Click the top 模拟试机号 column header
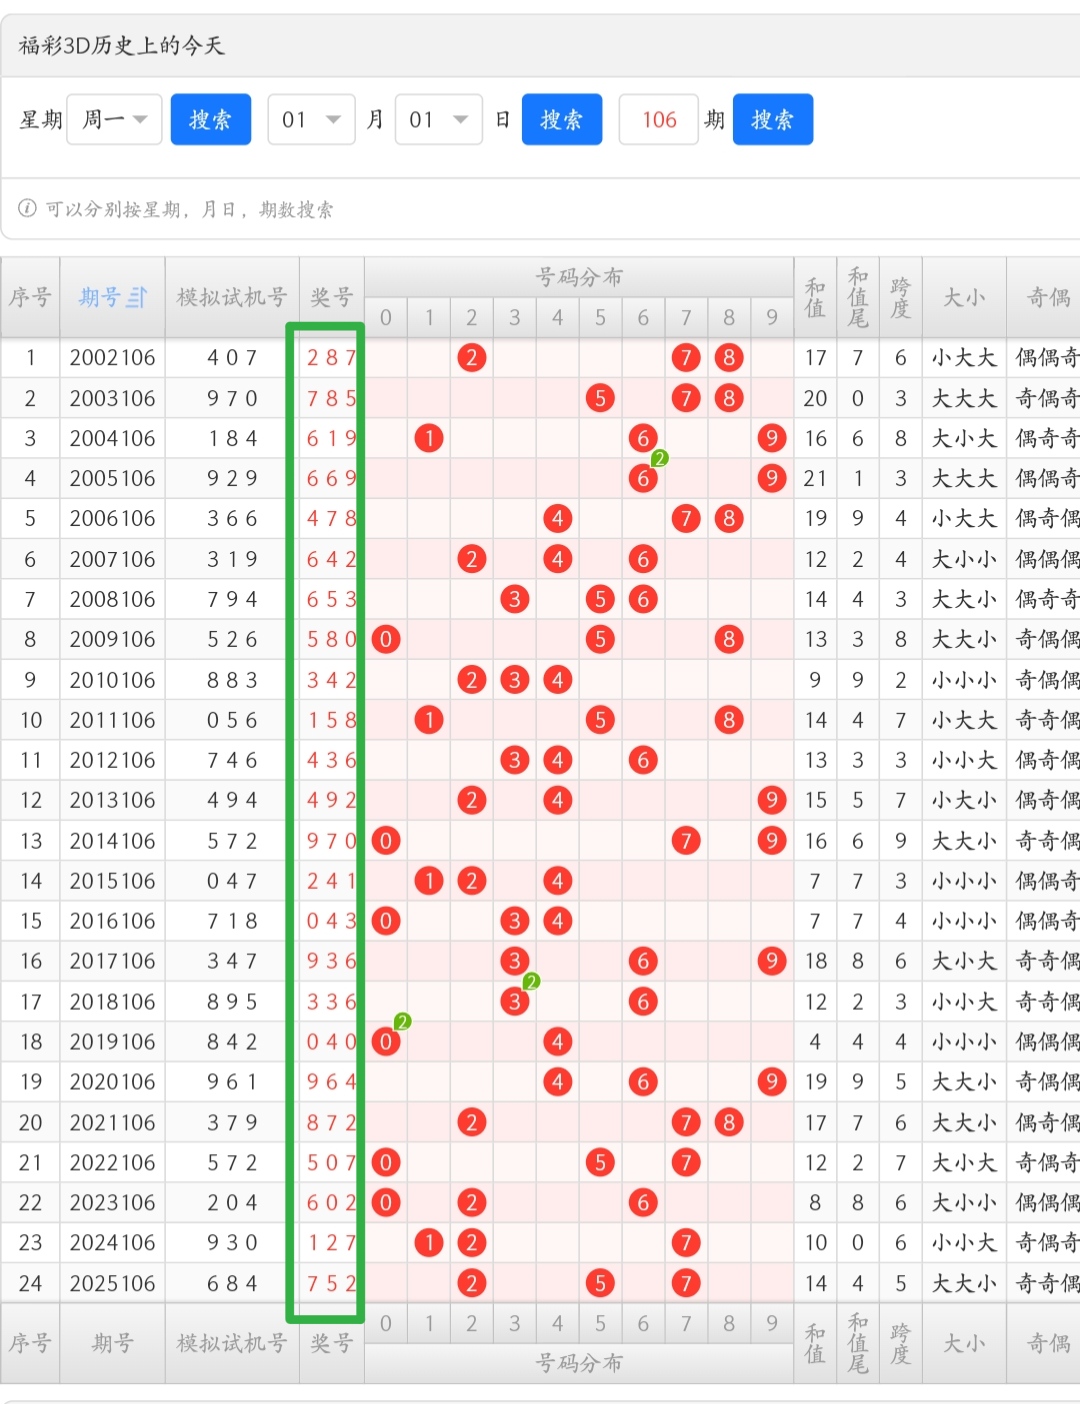This screenshot has width=1080, height=1404. click(232, 297)
